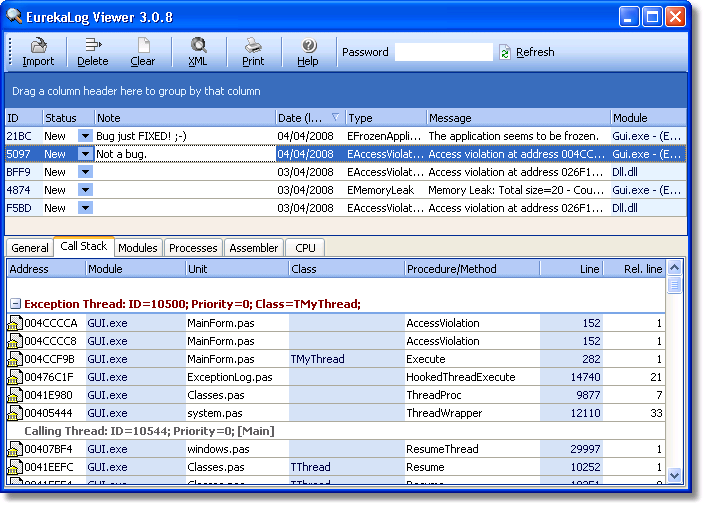The image size is (704, 505).
Task: Select the 'Bug just FIXED! ;-)' note cell
Action: (185, 136)
